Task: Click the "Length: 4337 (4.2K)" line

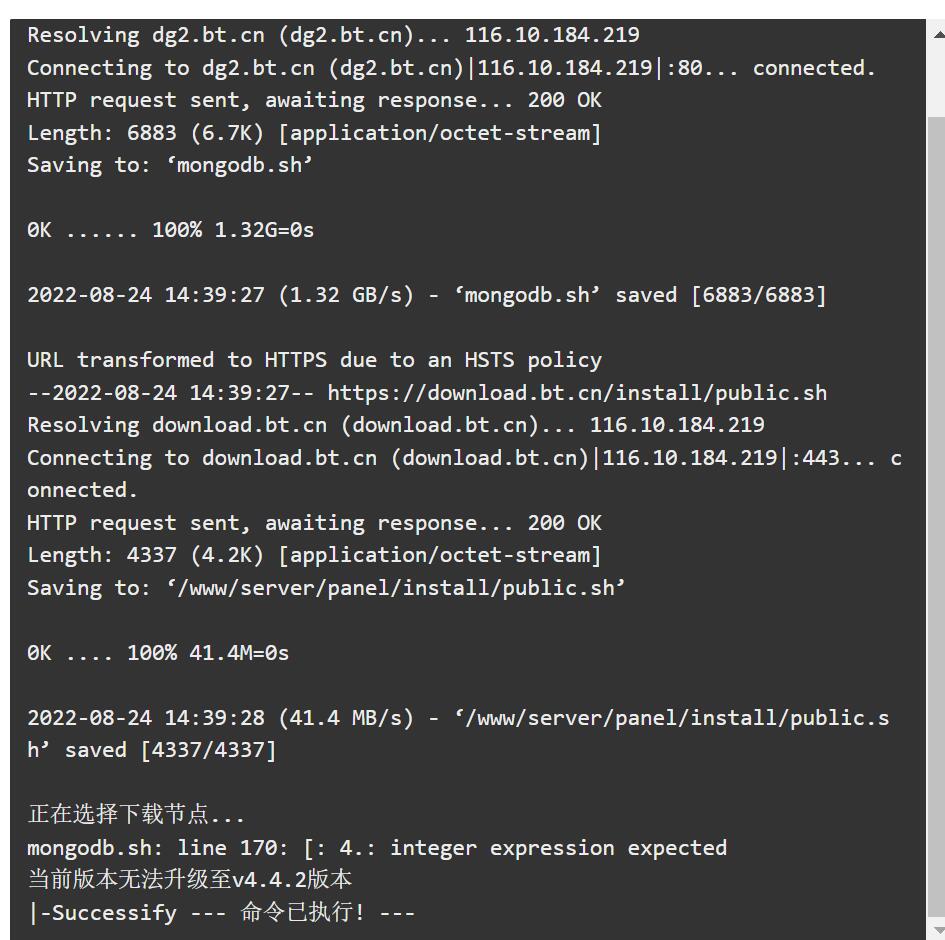Action: tap(314, 555)
